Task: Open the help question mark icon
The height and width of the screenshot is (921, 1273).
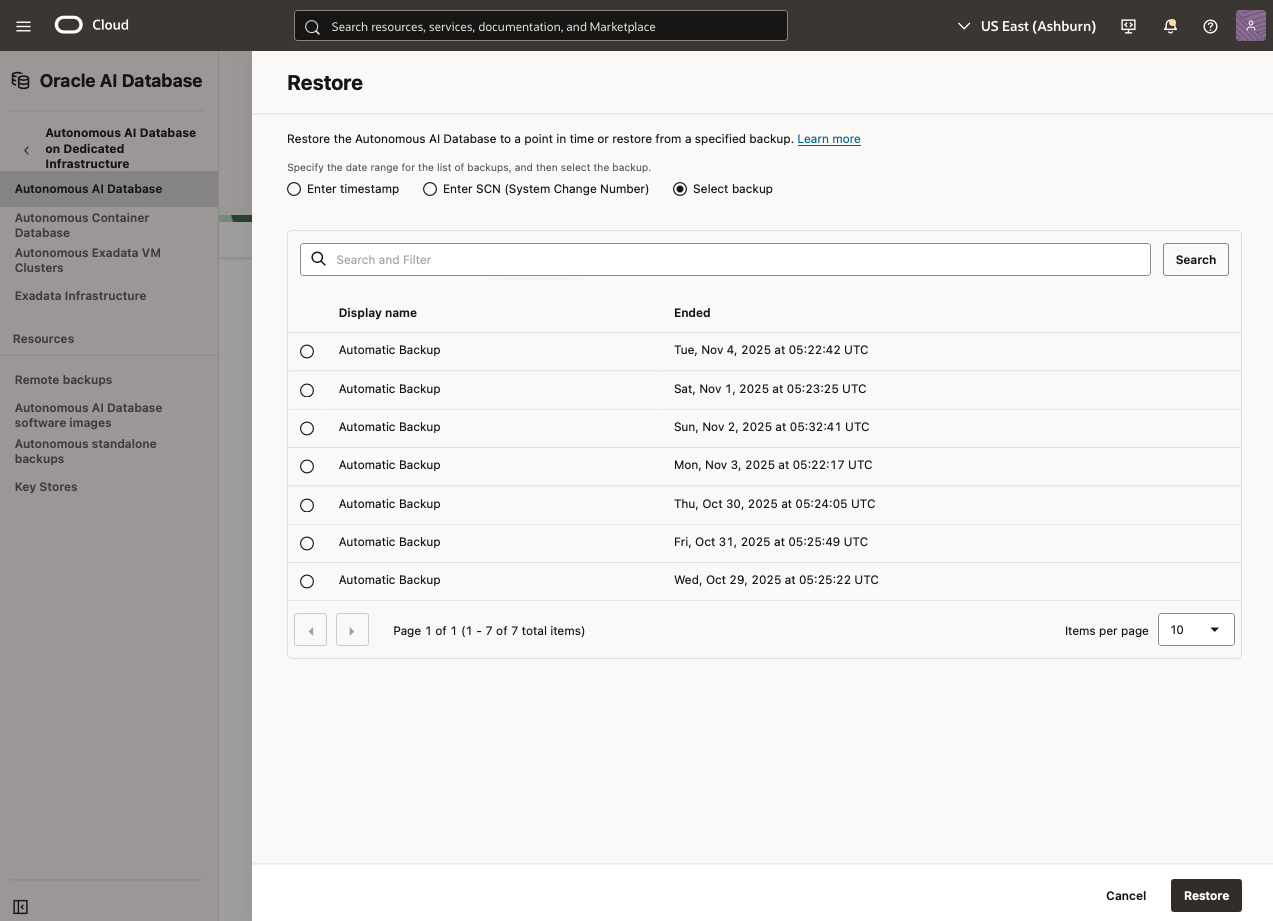Action: [1210, 26]
